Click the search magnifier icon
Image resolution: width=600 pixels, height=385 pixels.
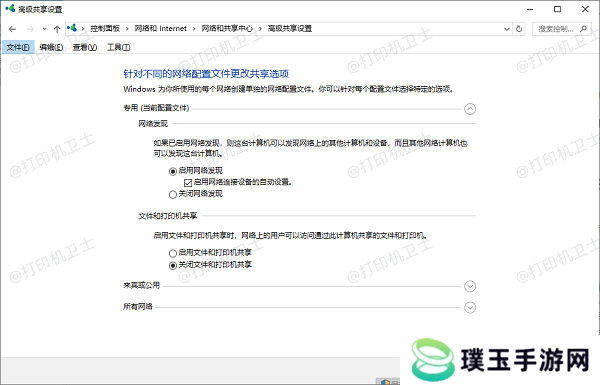click(x=583, y=29)
